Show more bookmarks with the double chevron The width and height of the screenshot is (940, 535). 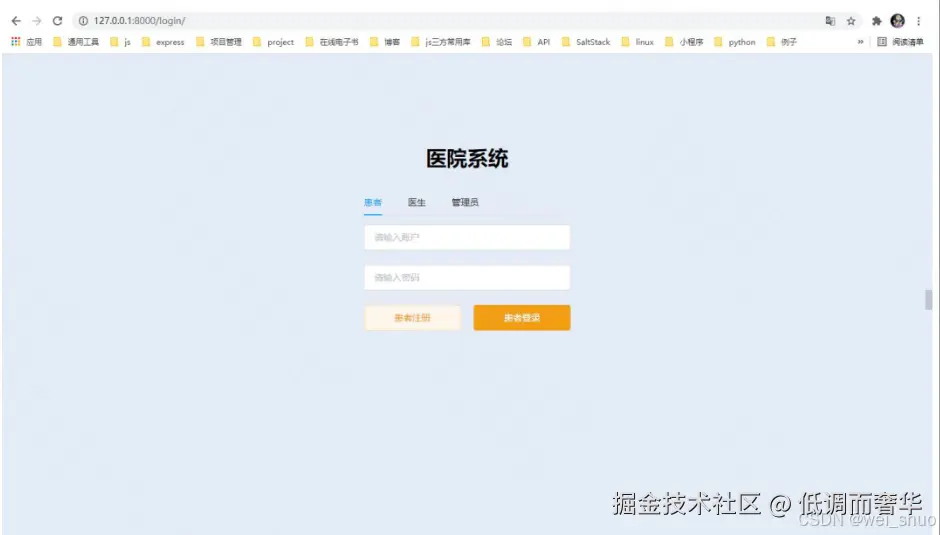pyautogui.click(x=860, y=42)
